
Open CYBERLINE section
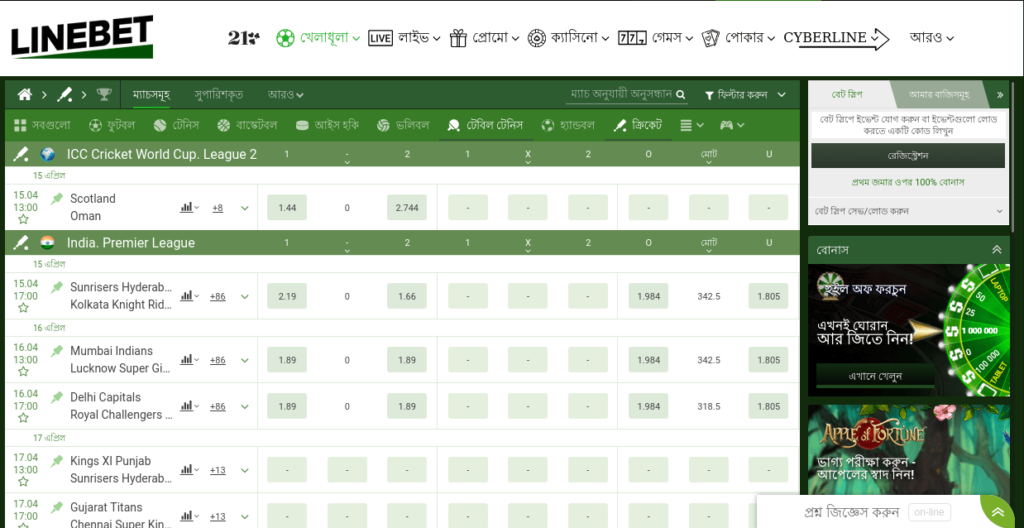tap(836, 39)
